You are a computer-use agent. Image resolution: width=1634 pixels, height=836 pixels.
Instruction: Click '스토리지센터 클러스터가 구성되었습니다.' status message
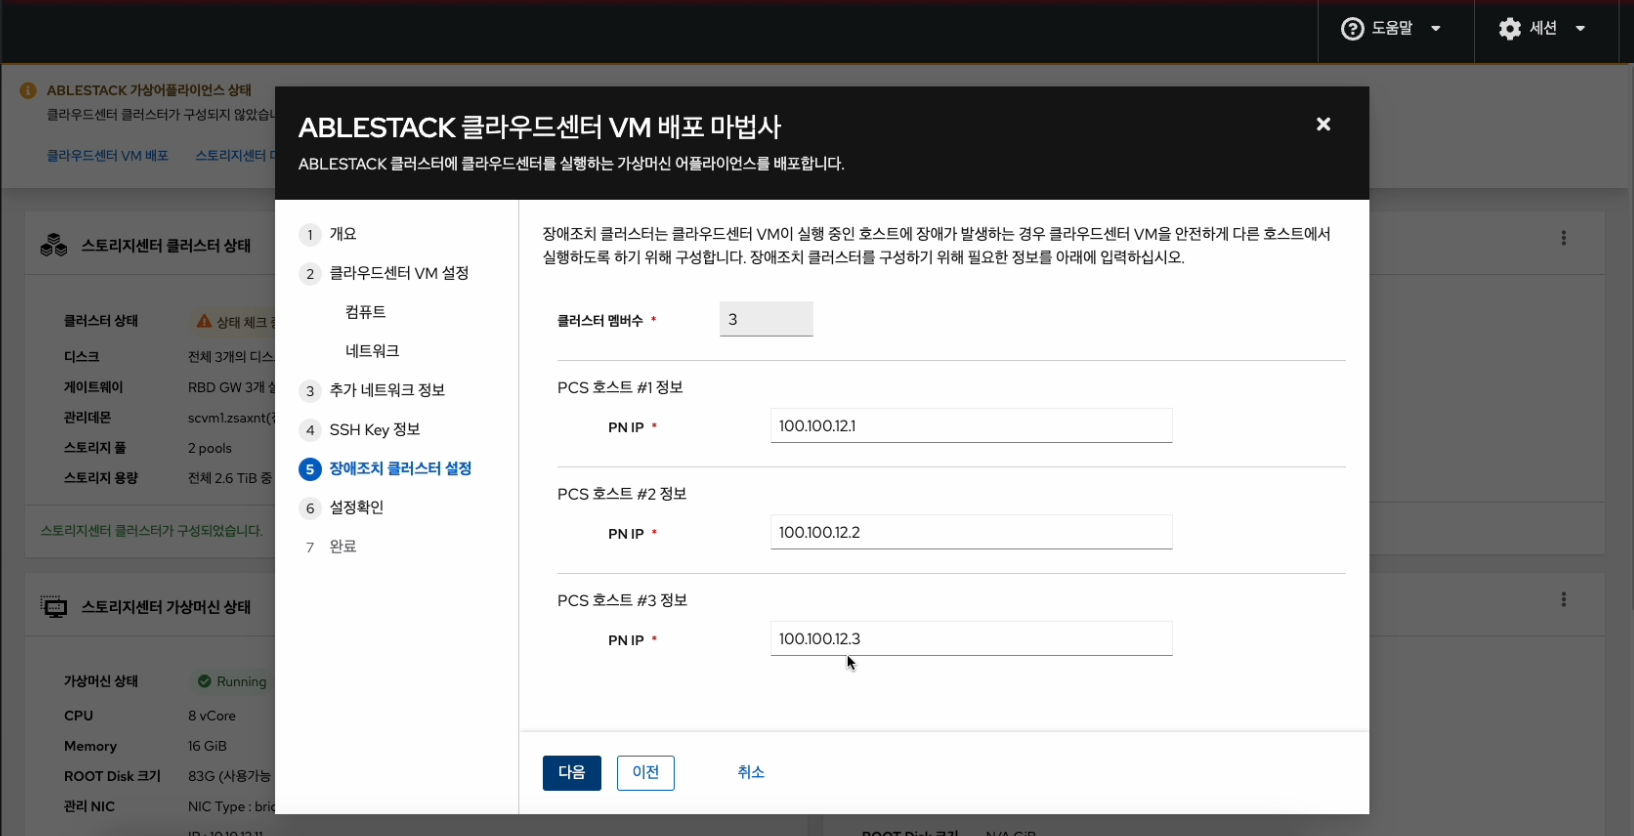[x=152, y=531]
